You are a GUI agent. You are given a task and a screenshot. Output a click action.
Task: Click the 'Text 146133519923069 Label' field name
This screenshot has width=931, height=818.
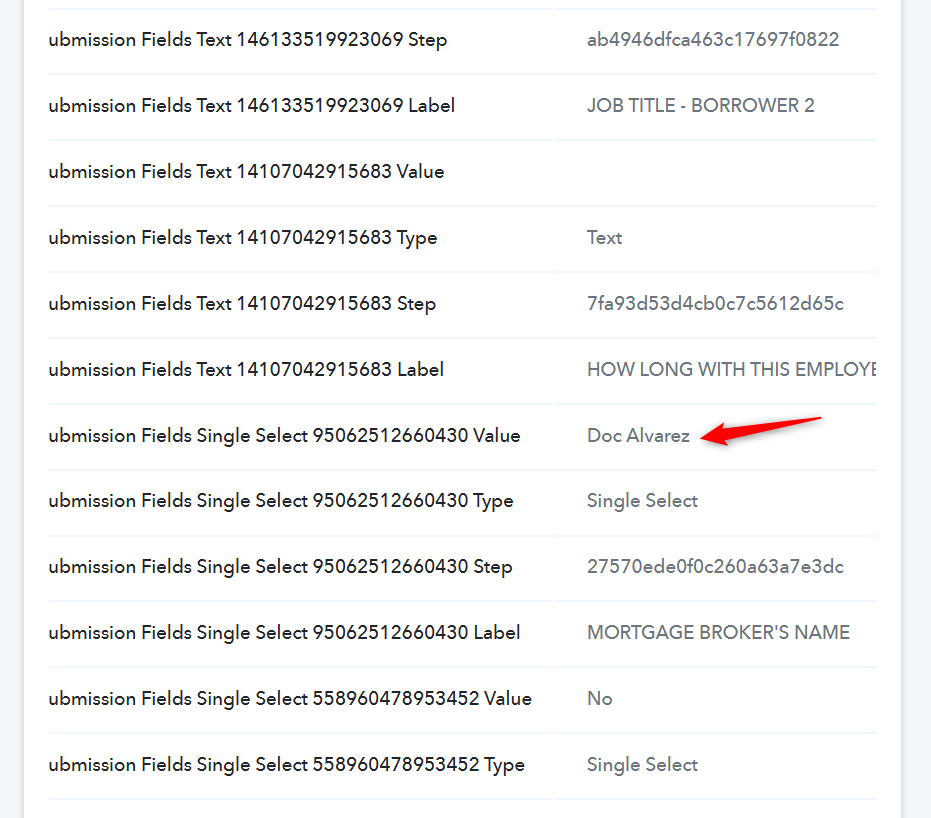(x=252, y=105)
